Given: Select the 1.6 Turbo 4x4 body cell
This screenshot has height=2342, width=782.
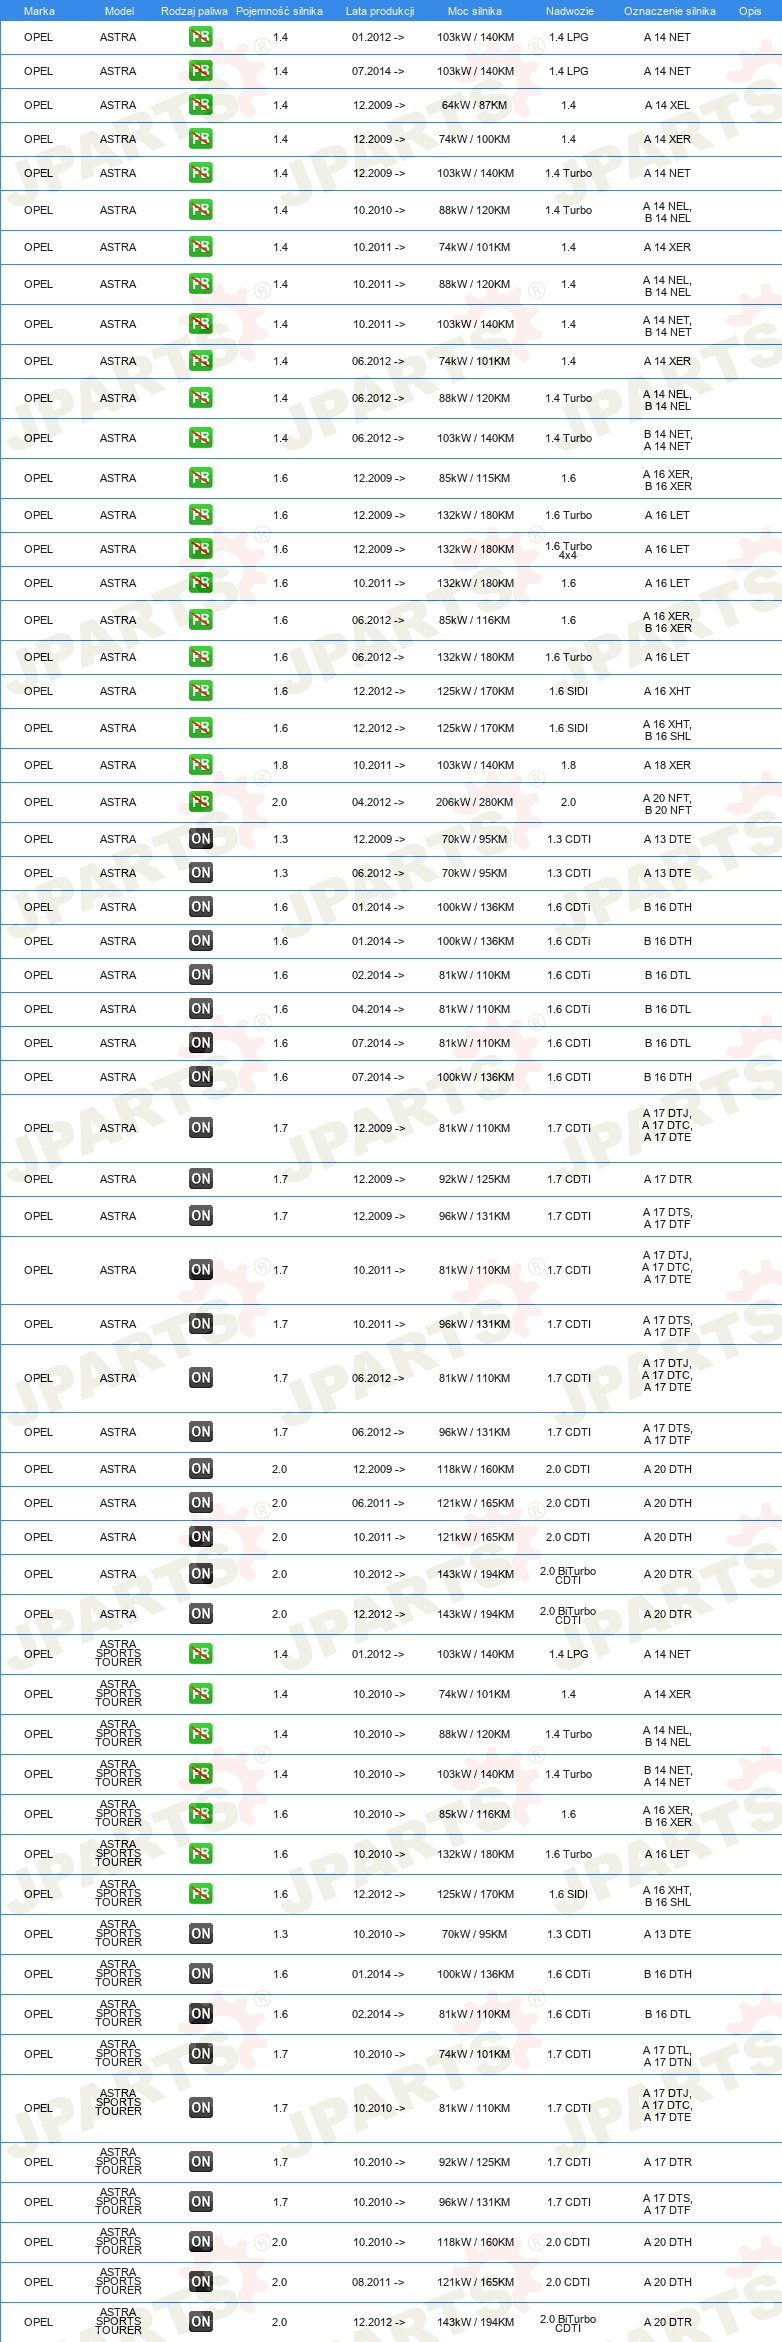Looking at the screenshot, I should 569,550.
